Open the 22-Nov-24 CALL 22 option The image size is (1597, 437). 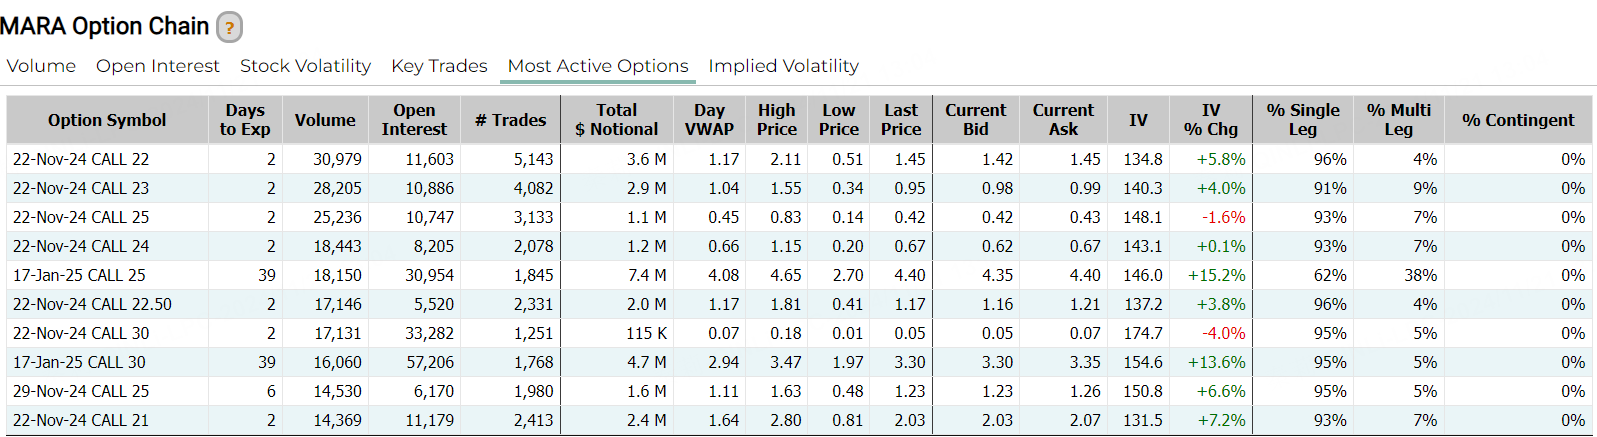81,159
